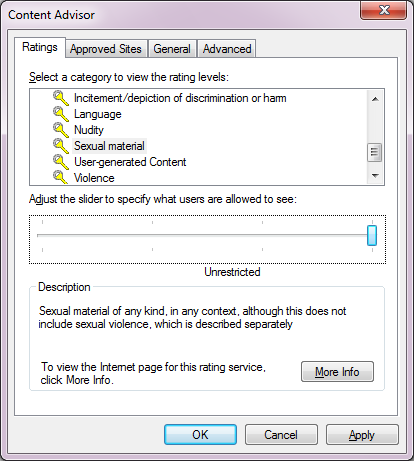Image resolution: width=414 pixels, height=461 pixels.
Task: Switch to the Approved Sites tab
Action: [106, 49]
